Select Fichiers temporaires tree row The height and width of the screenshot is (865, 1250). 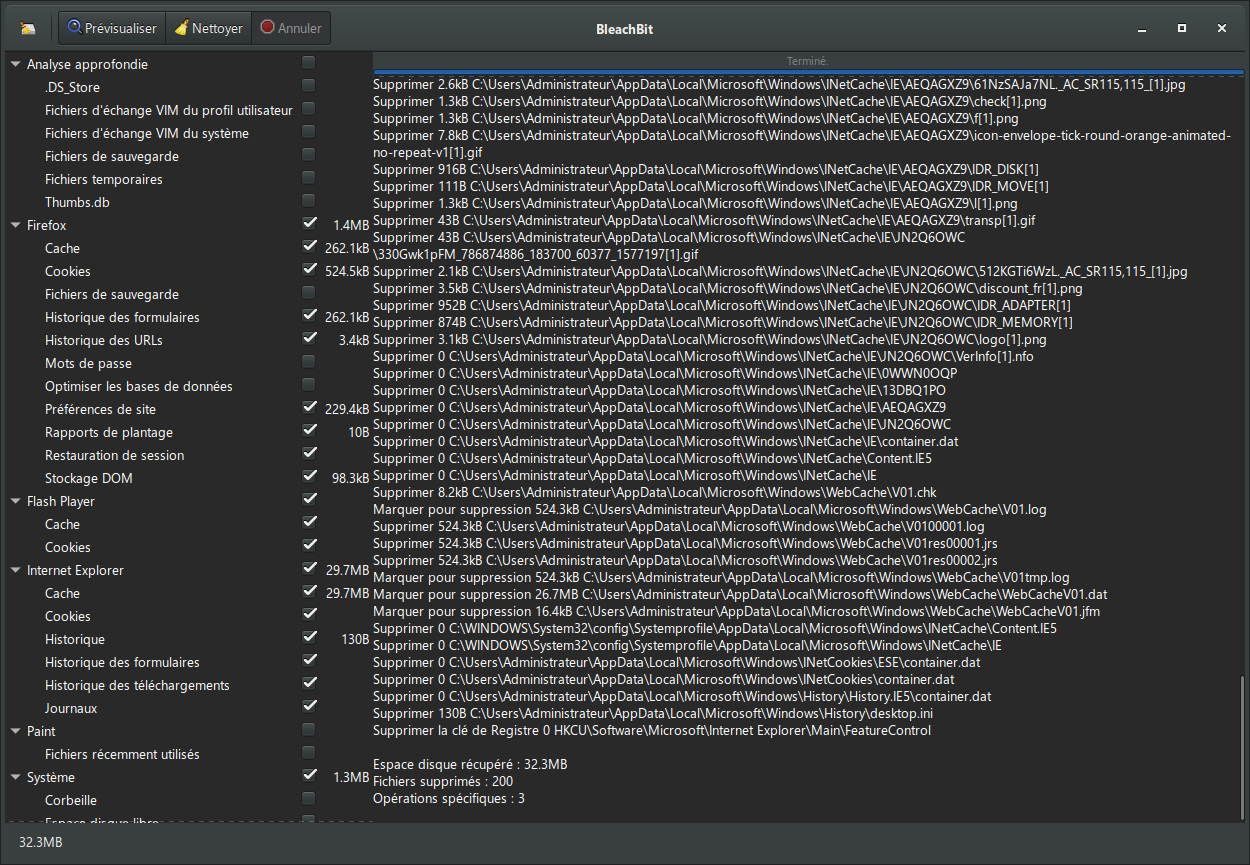click(187, 179)
